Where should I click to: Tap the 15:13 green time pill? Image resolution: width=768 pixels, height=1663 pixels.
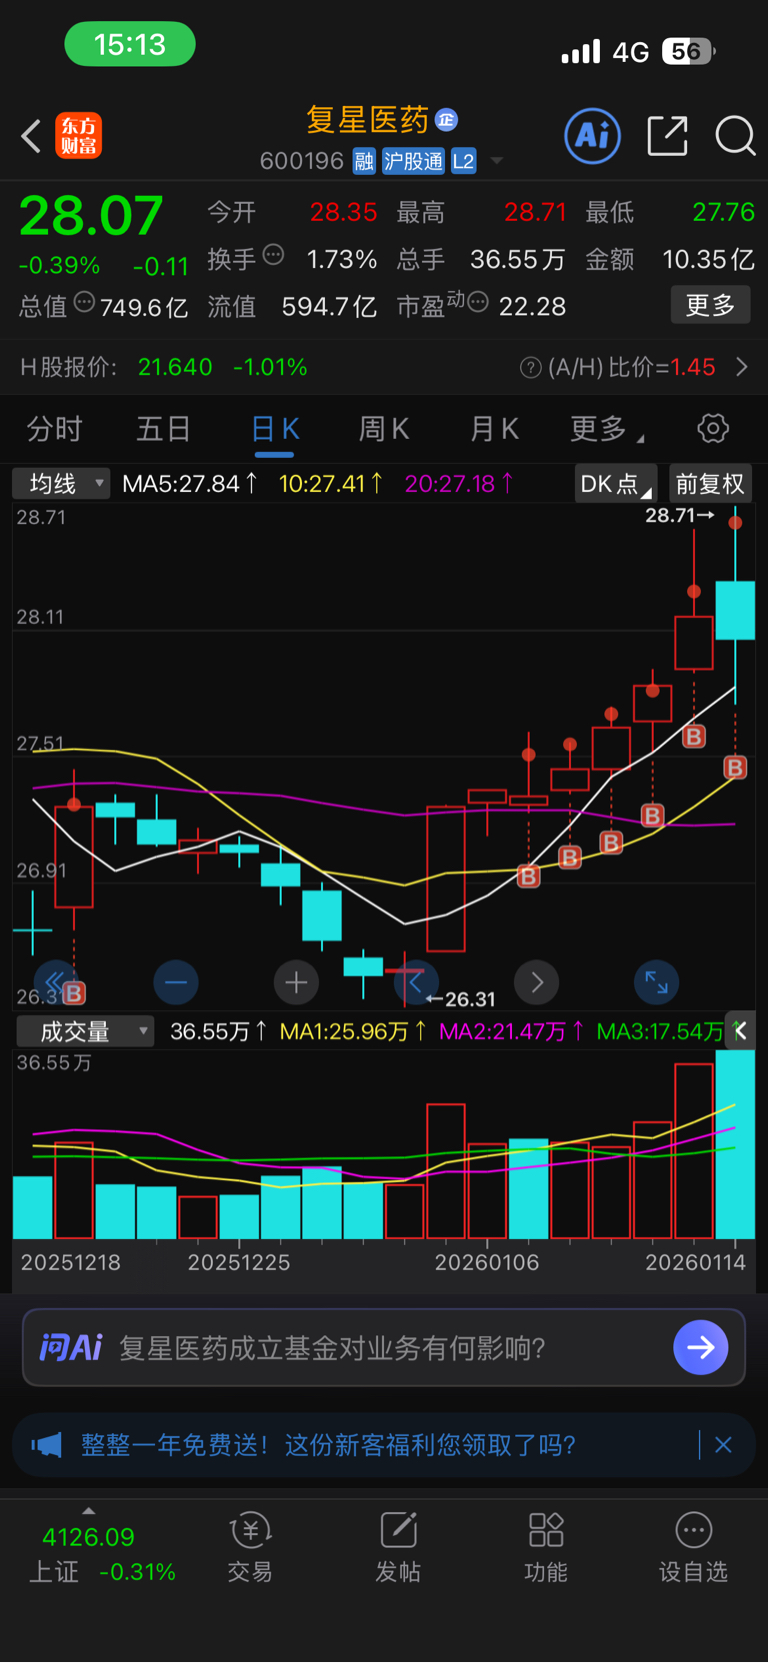point(130,44)
